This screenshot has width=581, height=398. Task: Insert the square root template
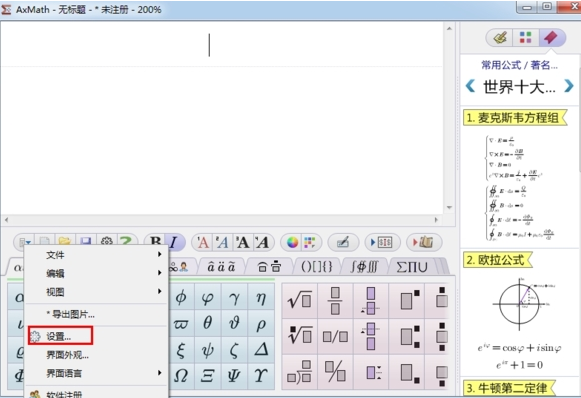pyautogui.click(x=299, y=301)
